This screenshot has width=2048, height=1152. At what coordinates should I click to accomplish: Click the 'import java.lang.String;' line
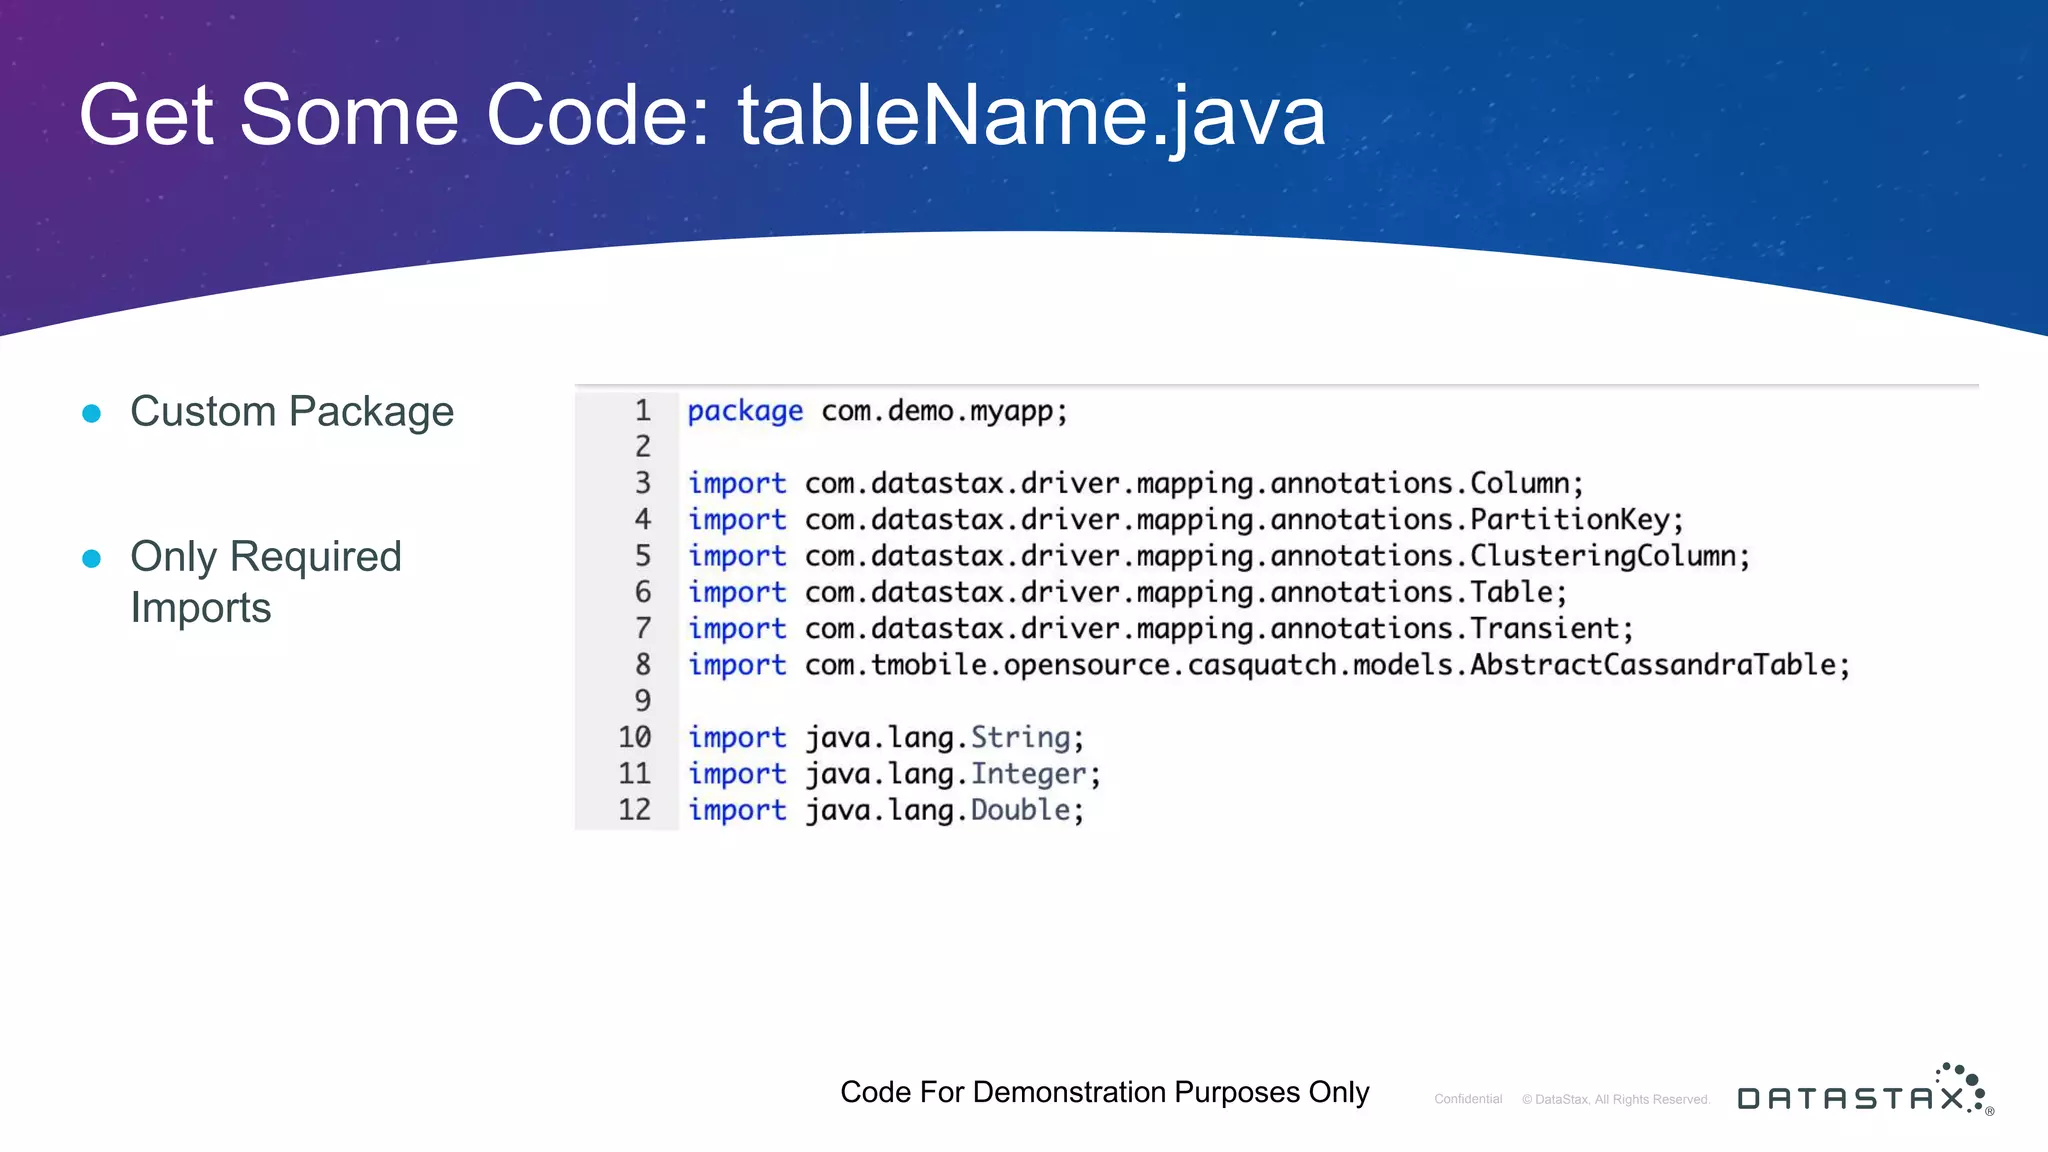coord(886,738)
